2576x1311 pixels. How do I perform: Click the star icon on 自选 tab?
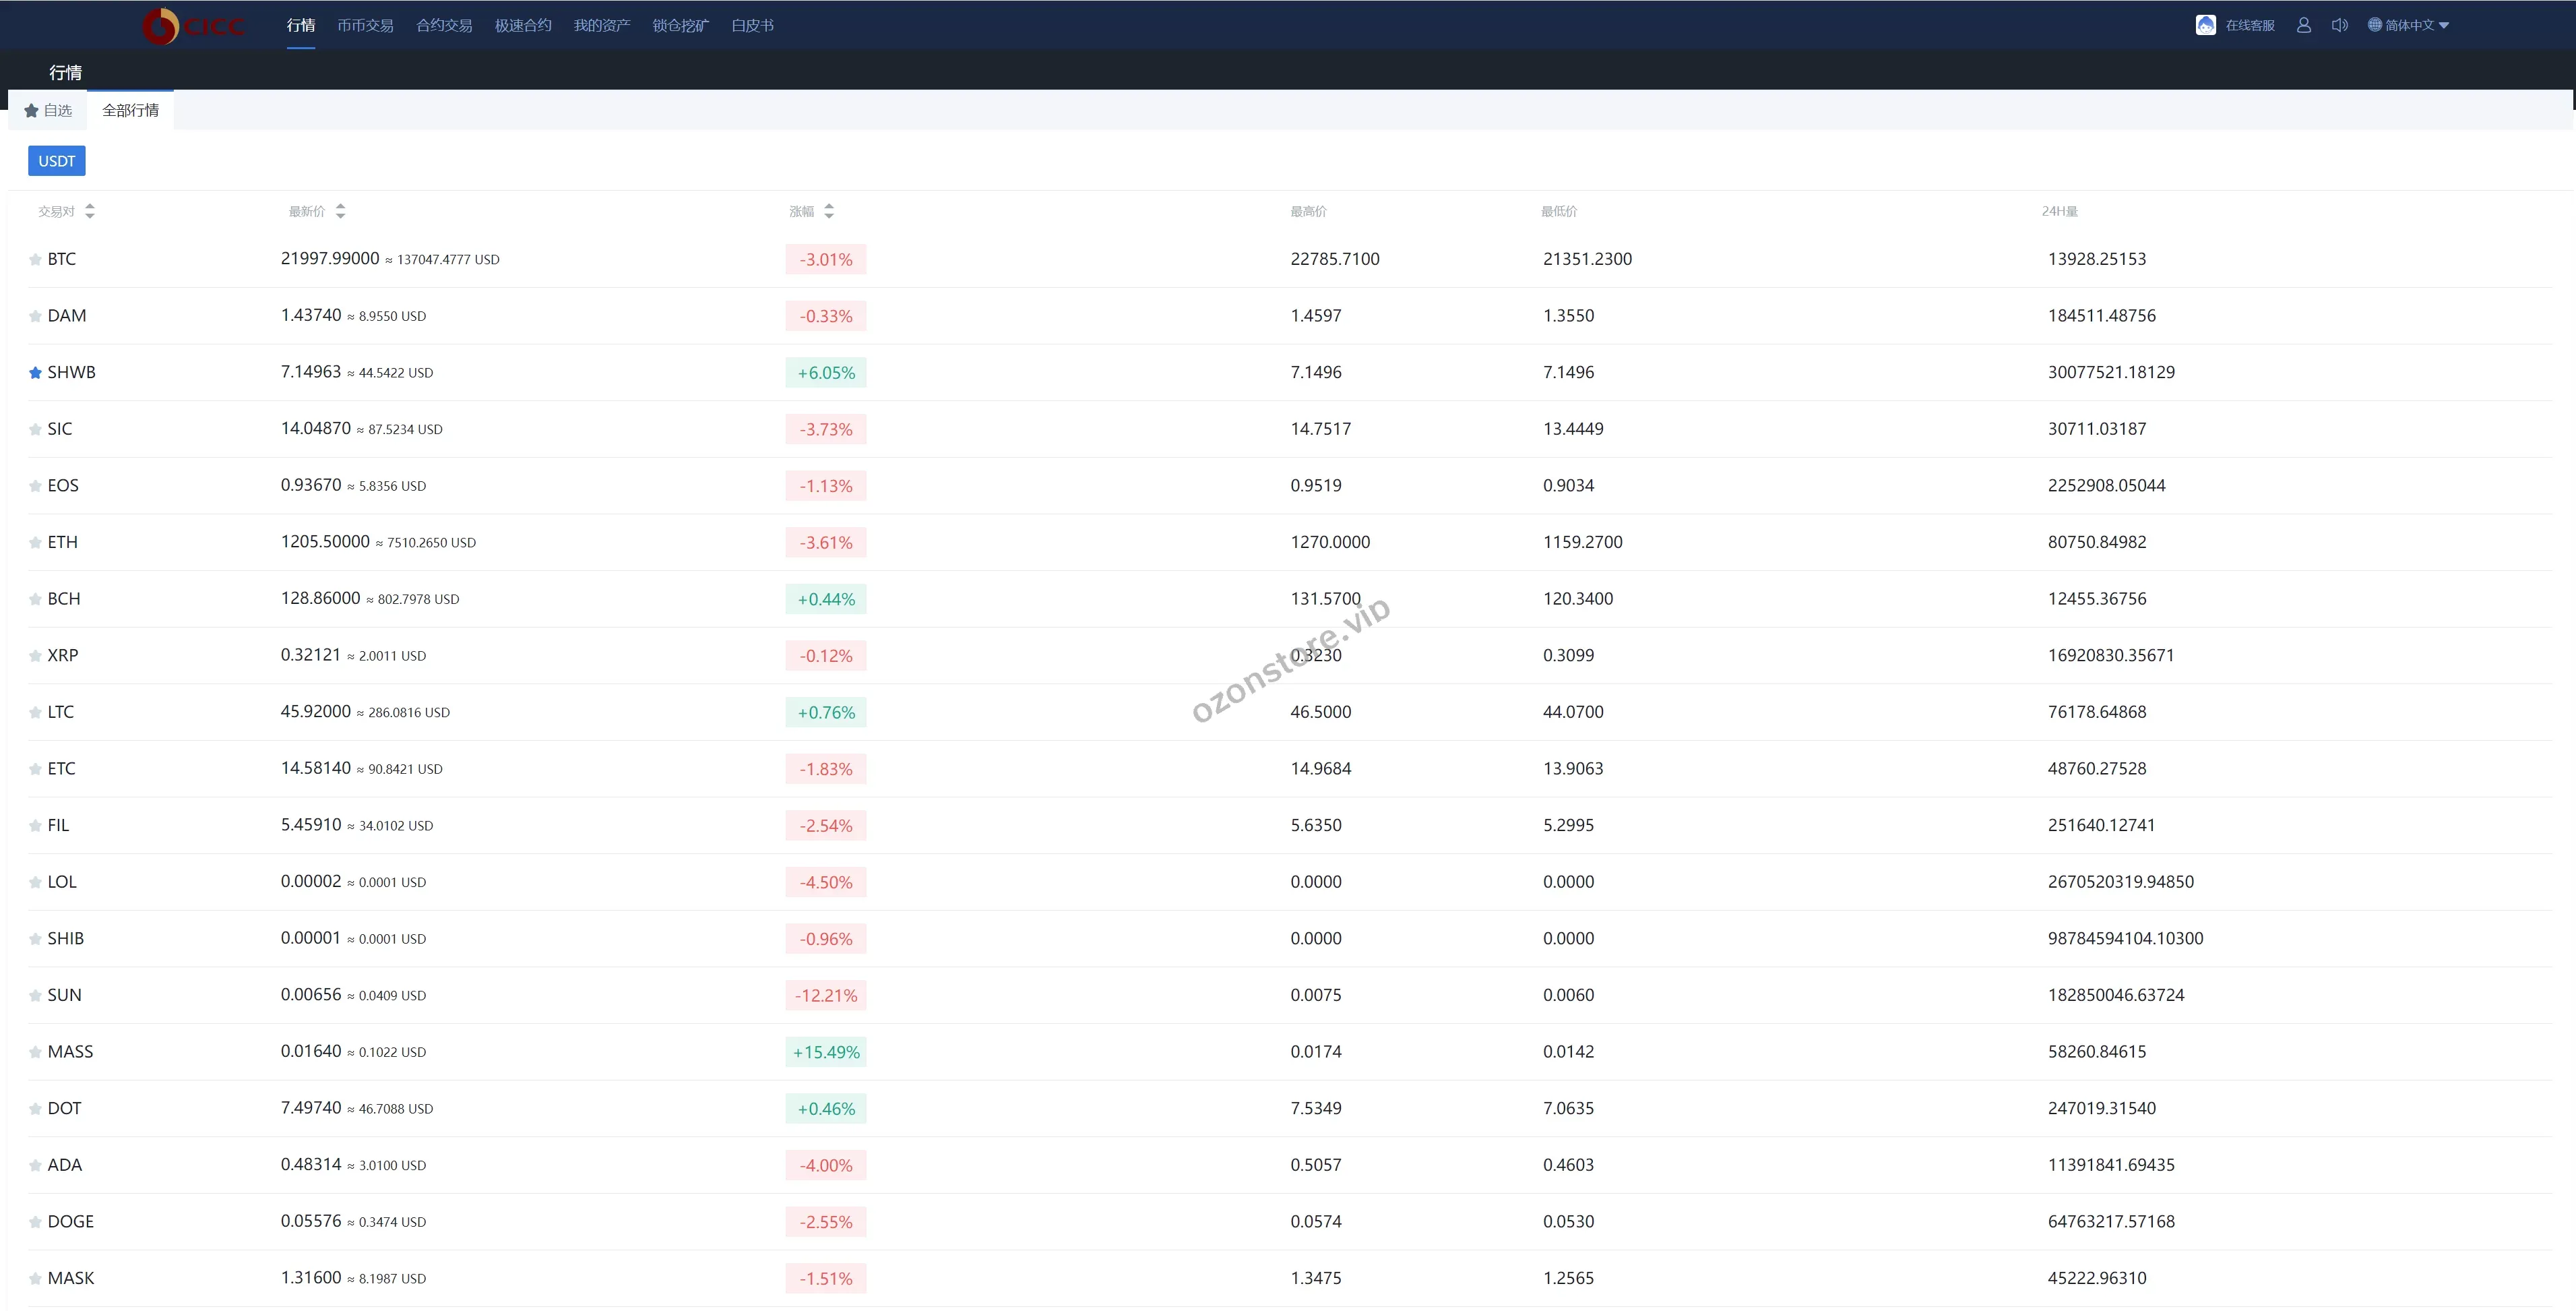31,111
